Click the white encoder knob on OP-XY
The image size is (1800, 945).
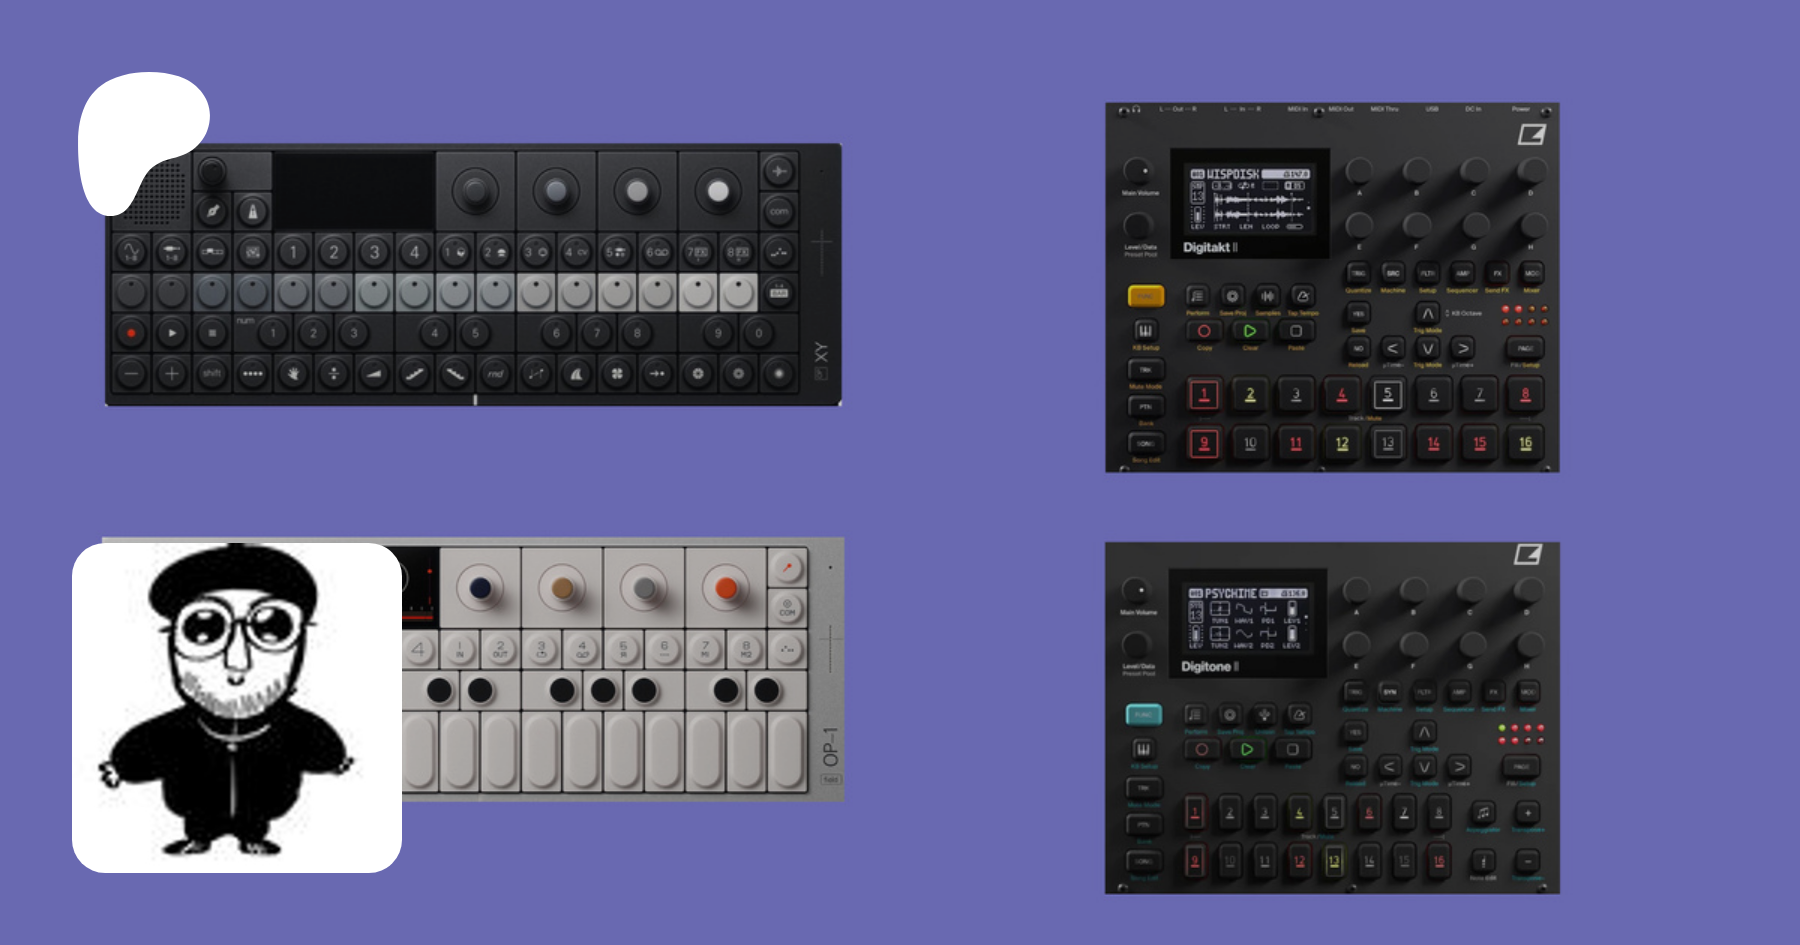pos(718,191)
